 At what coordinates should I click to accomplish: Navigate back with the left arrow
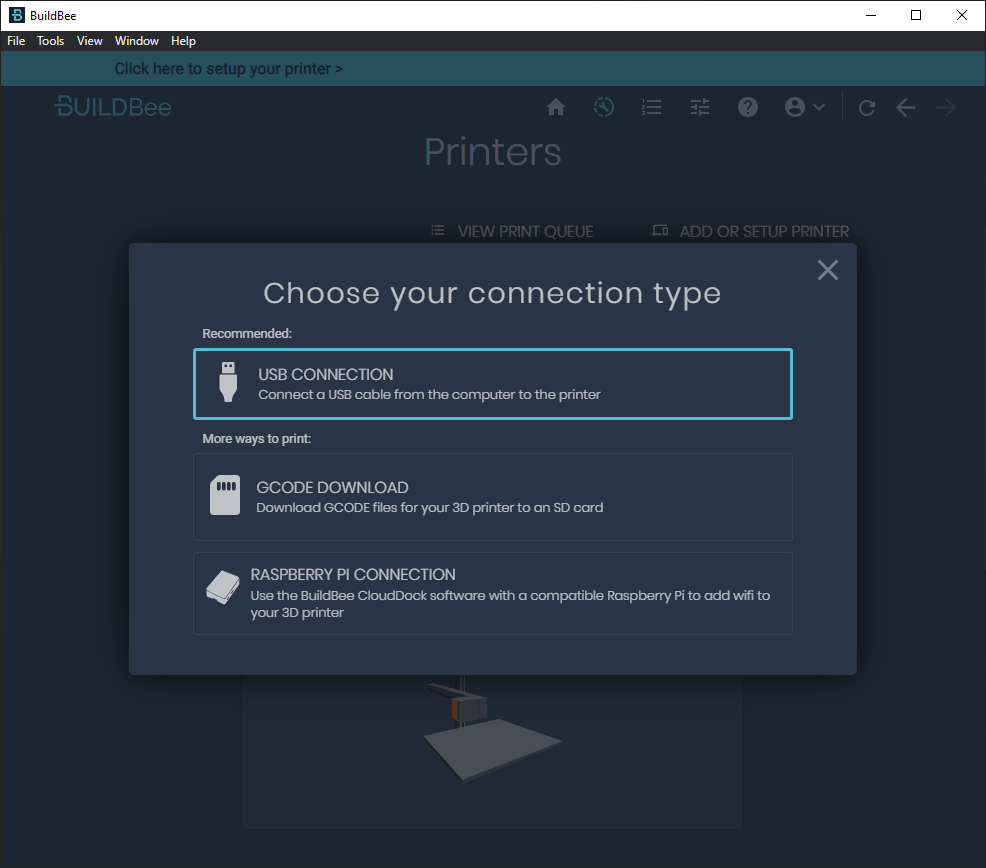[906, 108]
